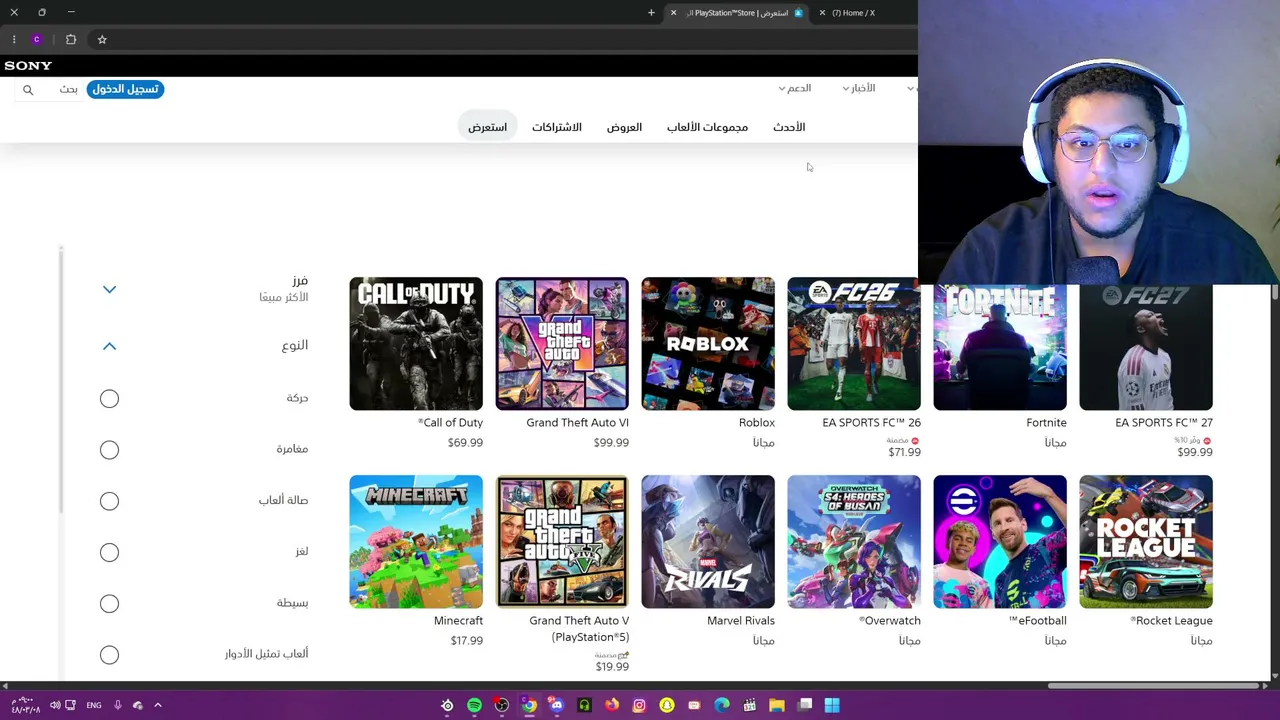Select the مغامرة genre radio button
The width and height of the screenshot is (1280, 720).
pos(109,450)
